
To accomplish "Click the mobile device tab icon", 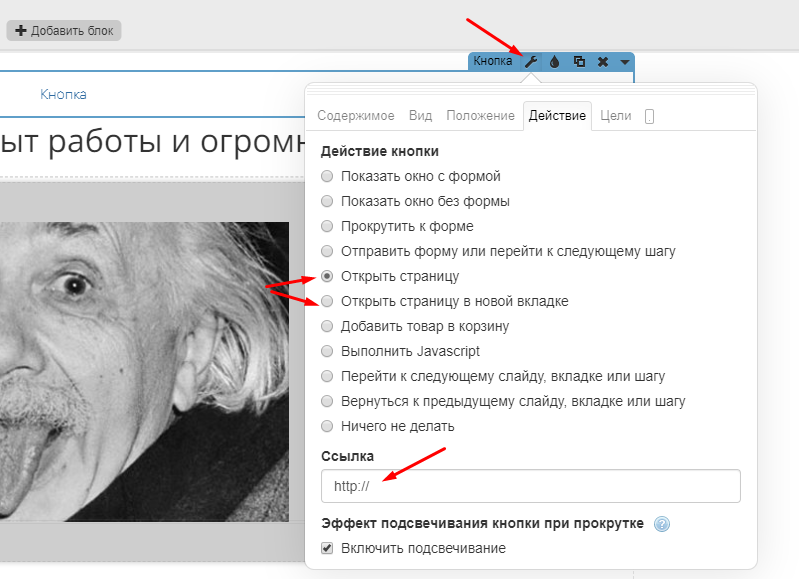I will coord(650,116).
